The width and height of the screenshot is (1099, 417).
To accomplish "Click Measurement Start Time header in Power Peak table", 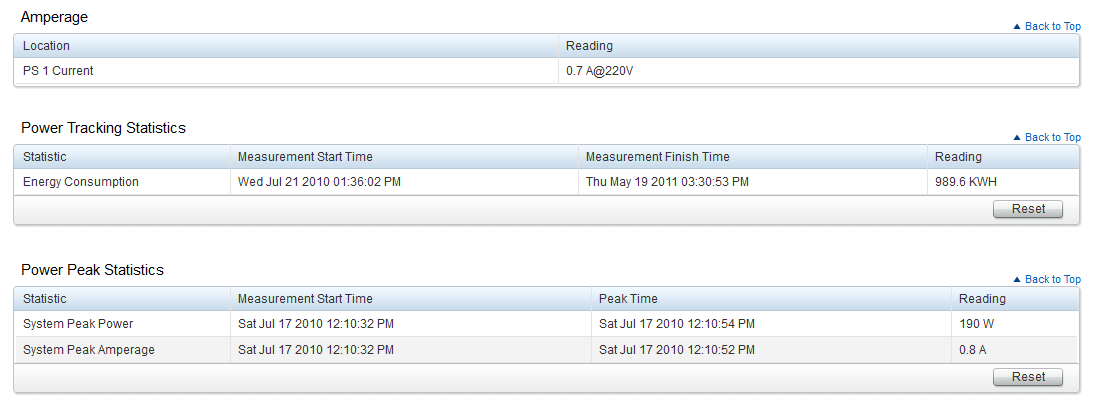I will point(305,299).
